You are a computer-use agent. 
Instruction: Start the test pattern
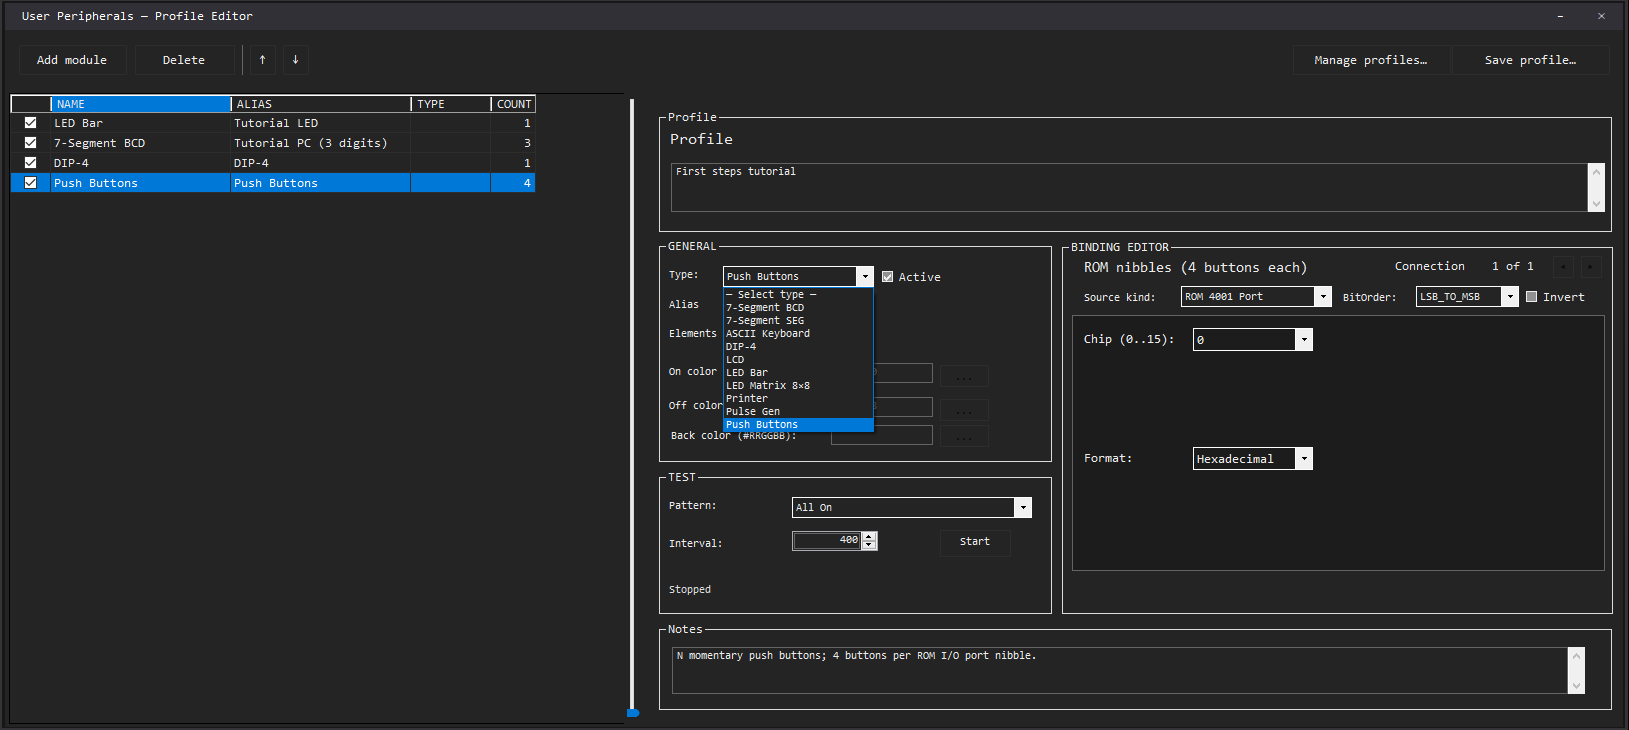pyautogui.click(x=974, y=542)
